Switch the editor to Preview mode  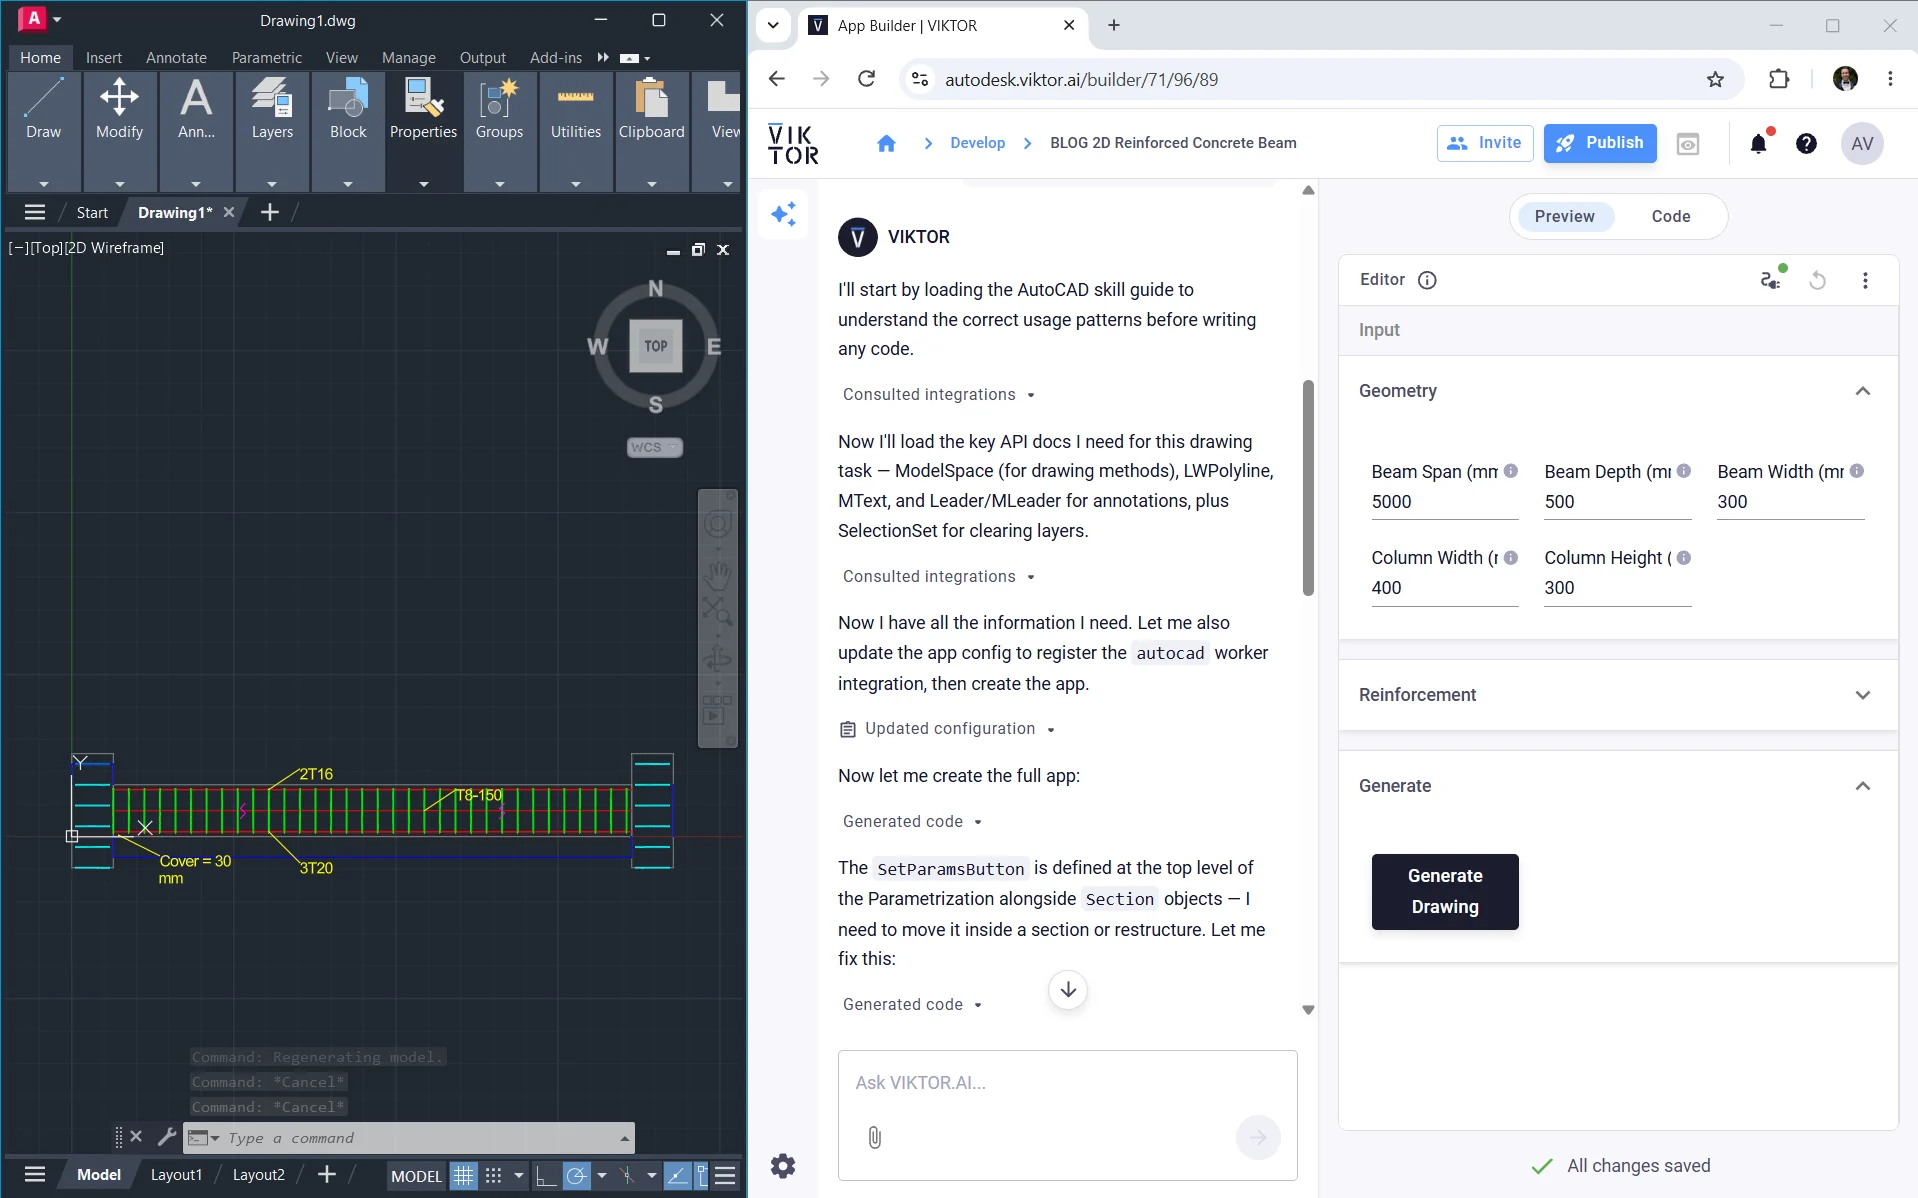coord(1564,216)
